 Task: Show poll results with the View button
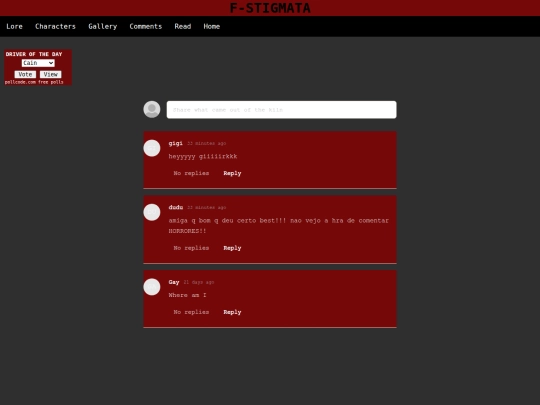[51, 74]
